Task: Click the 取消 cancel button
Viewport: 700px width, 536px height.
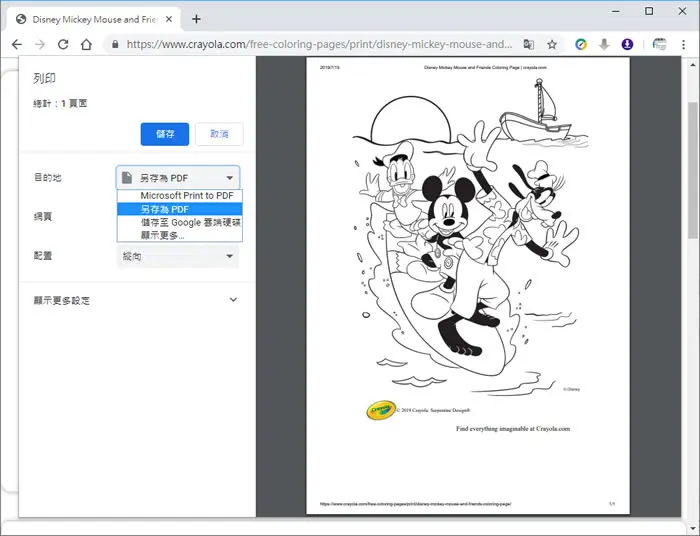Action: pos(219,134)
